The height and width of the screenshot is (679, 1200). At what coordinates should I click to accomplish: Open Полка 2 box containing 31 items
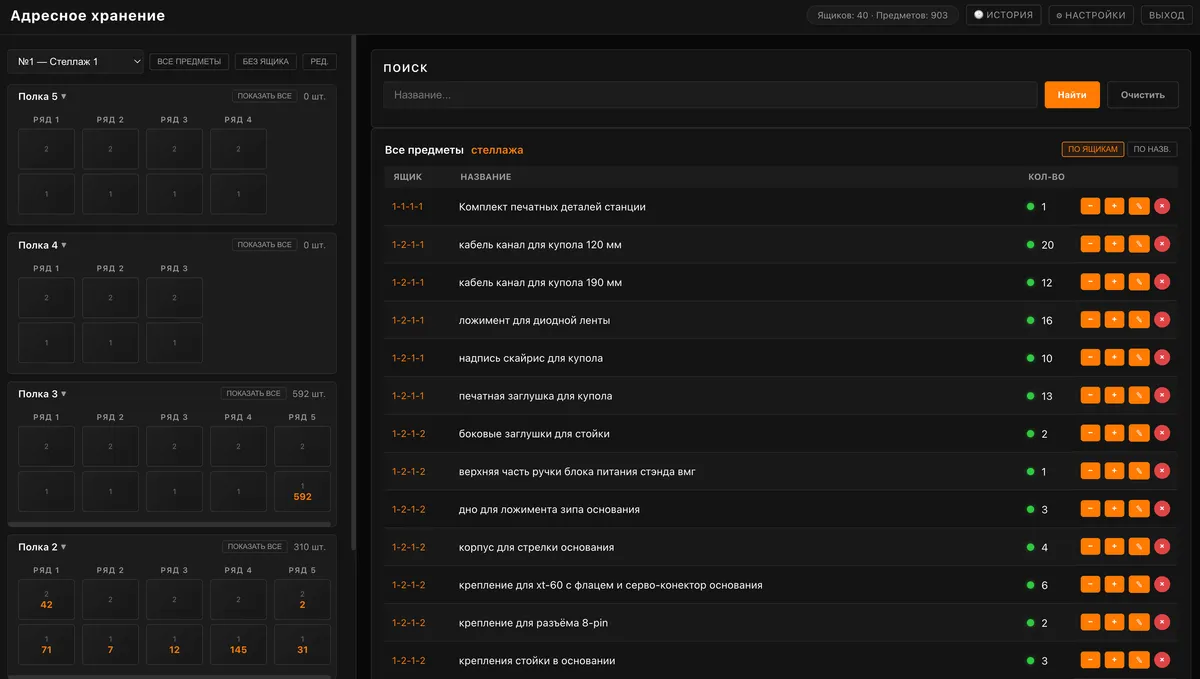302,645
